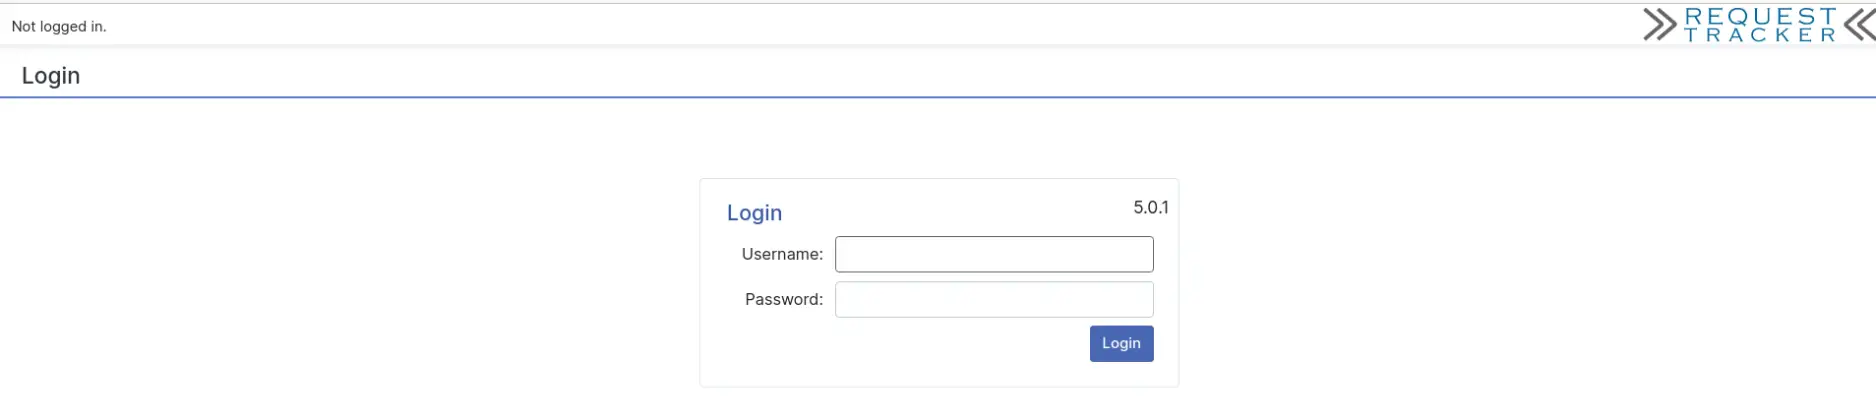Click the "Not logged in." status text
This screenshot has width=1876, height=420.
point(59,26)
